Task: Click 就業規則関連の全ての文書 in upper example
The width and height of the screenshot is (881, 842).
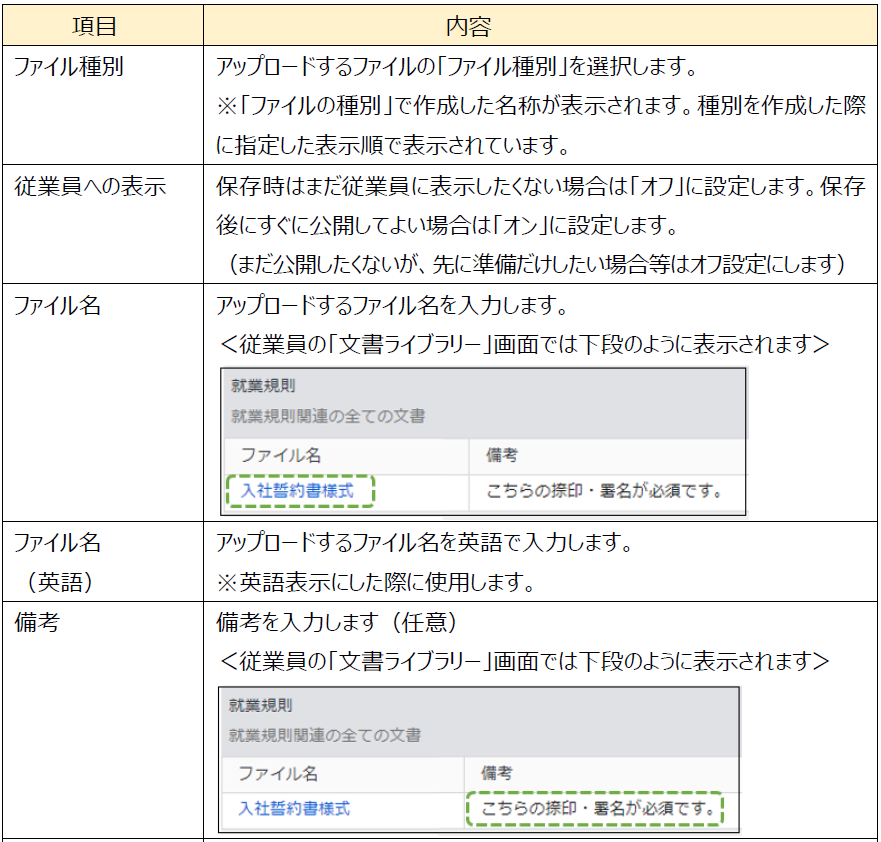Action: [x=327, y=415]
